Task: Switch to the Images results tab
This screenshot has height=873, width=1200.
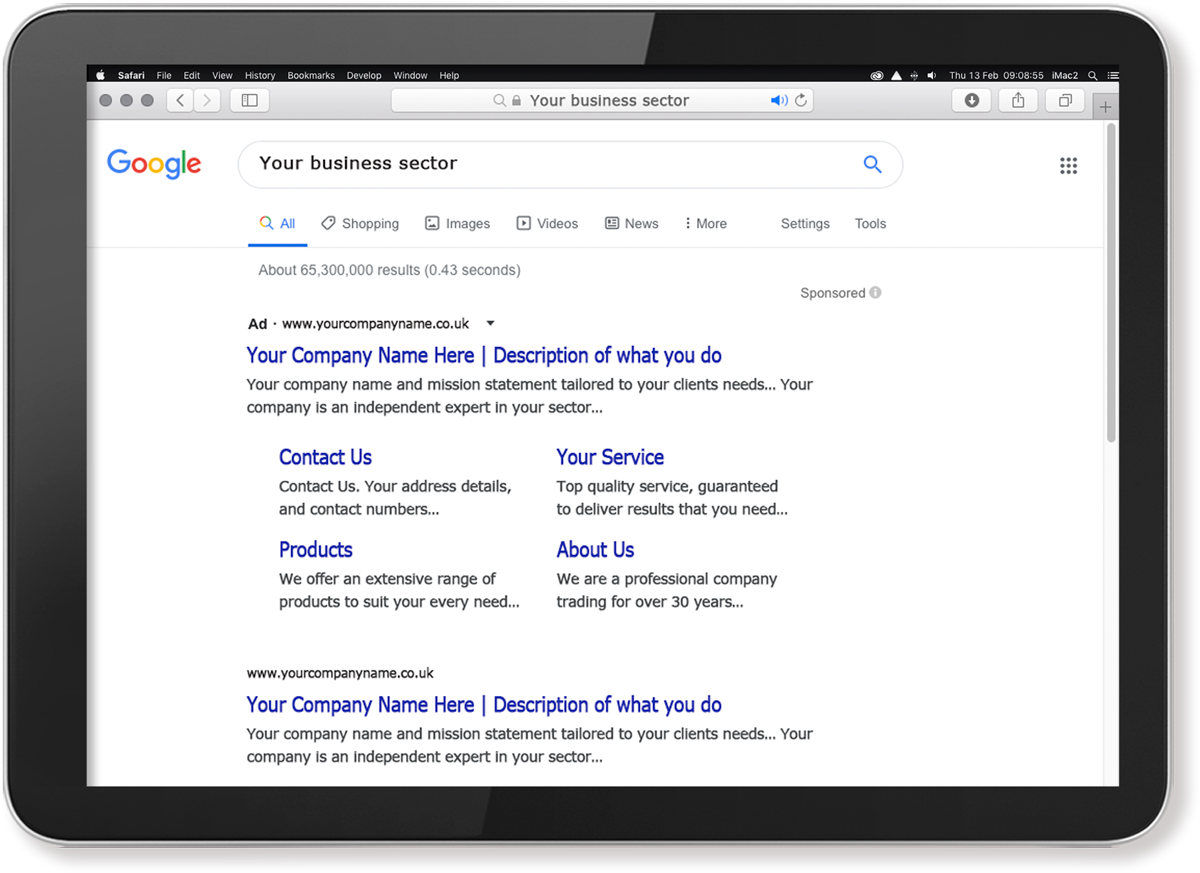Action: tap(457, 224)
